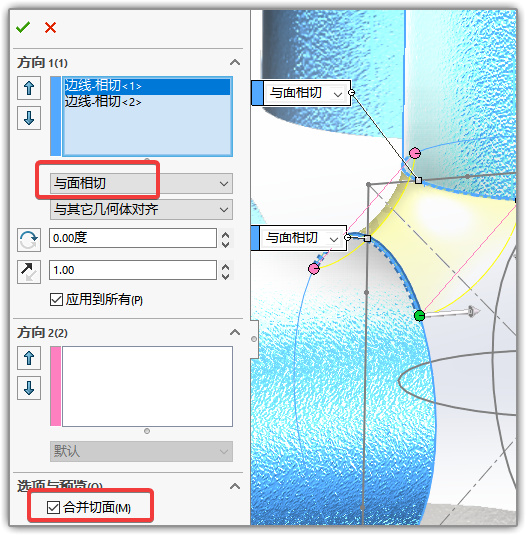Click the tangent length arrow icon
The width and height of the screenshot is (526, 535).
[x=29, y=272]
